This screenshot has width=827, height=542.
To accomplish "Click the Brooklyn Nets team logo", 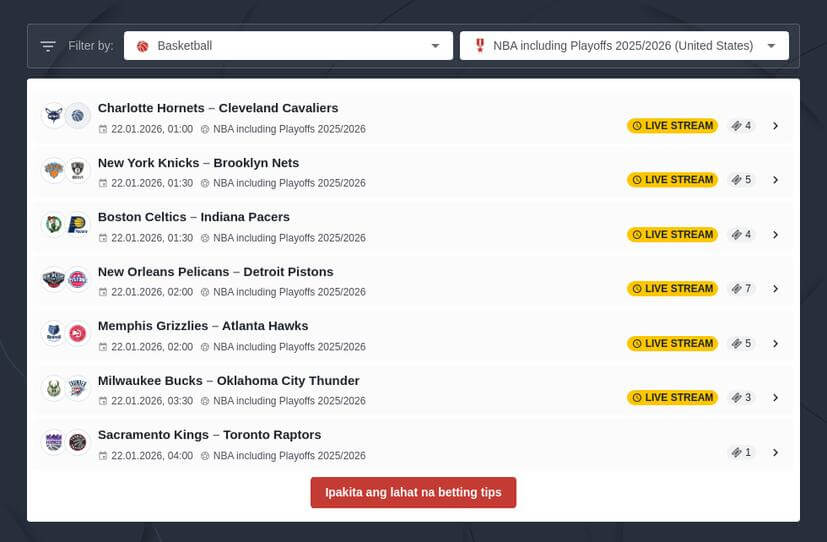I will (78, 170).
